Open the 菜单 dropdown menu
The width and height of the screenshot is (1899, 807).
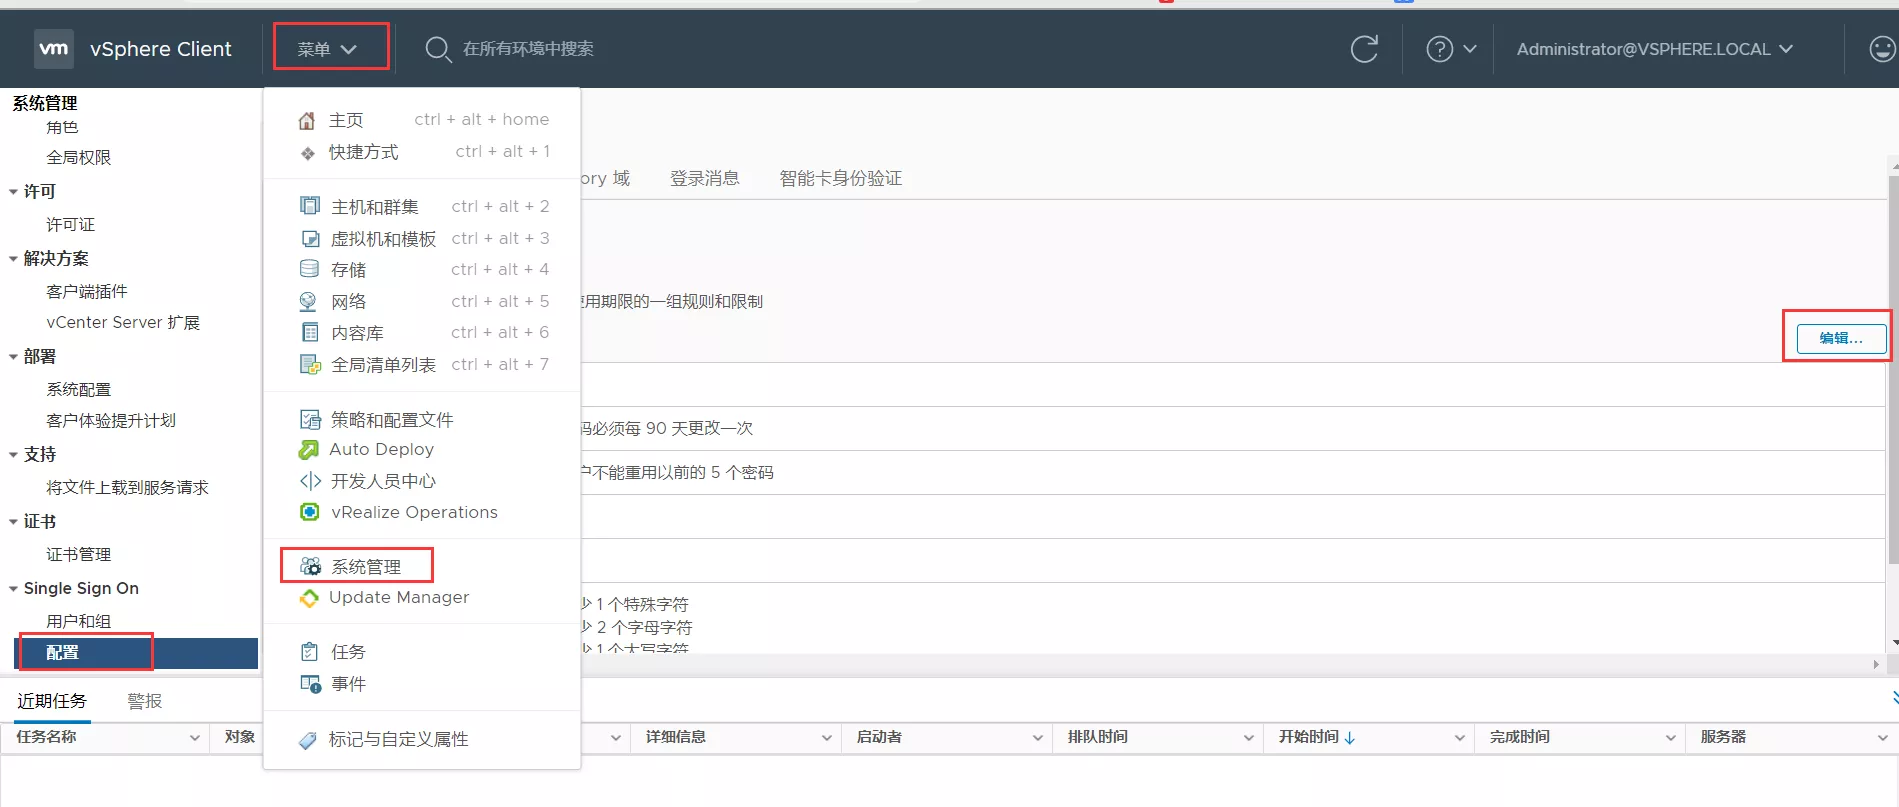(x=329, y=49)
